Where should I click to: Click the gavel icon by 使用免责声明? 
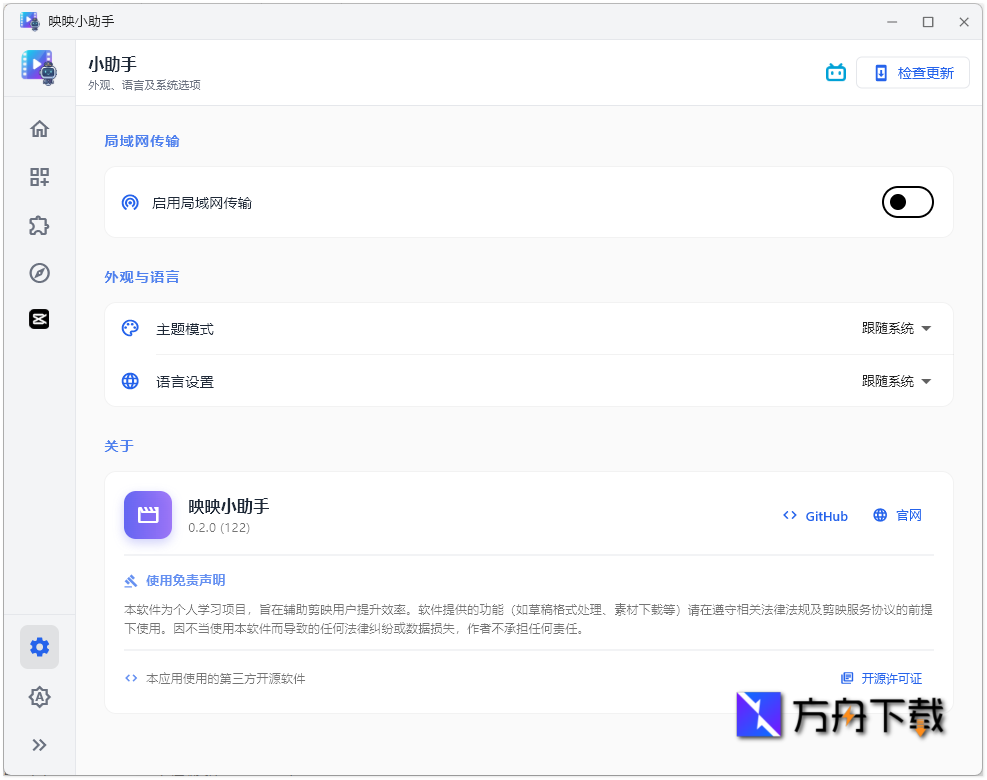click(x=130, y=580)
